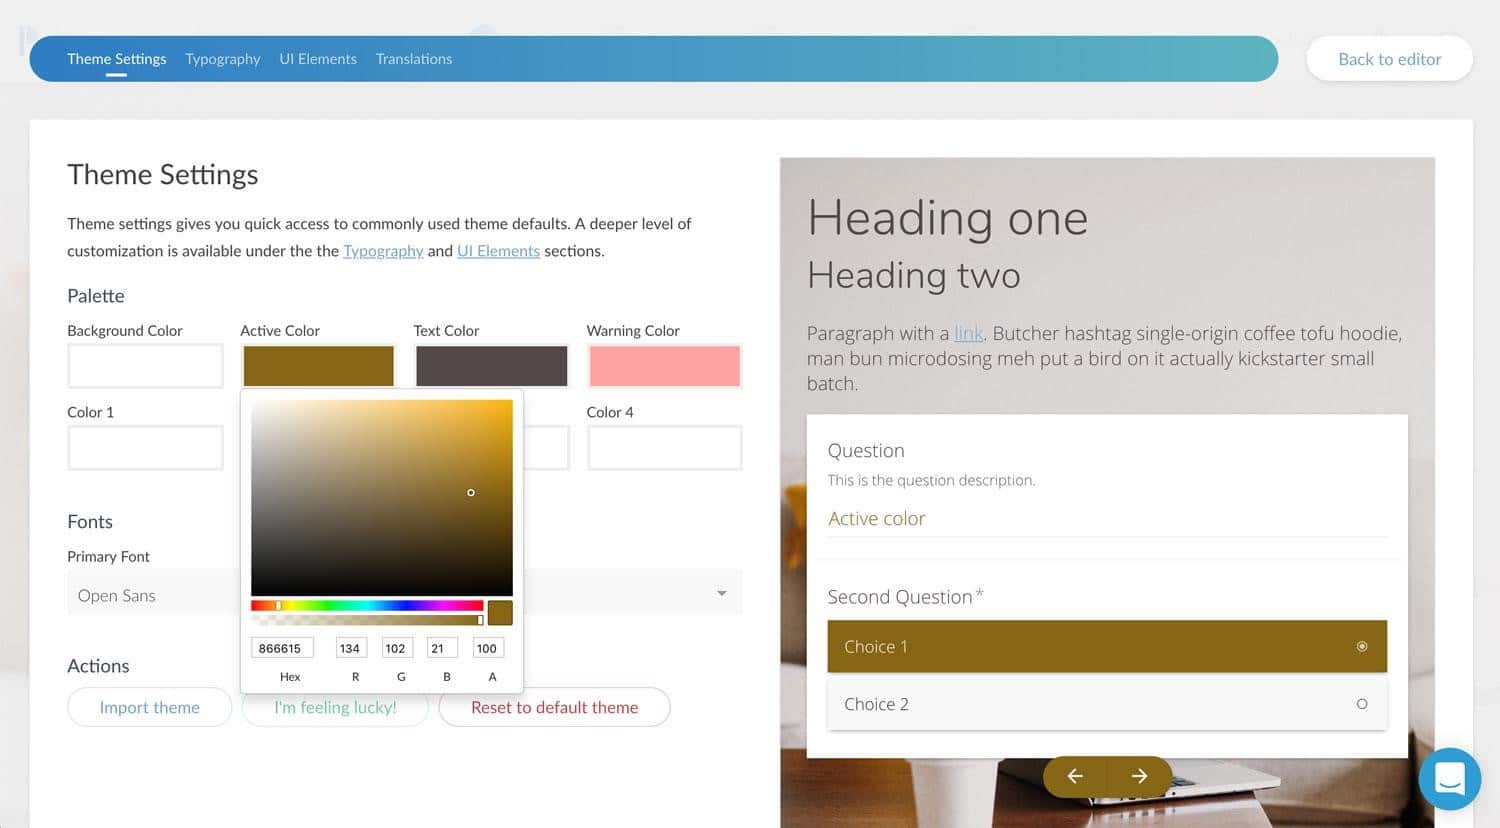
Task: Click Reset to default theme
Action: [x=554, y=707]
